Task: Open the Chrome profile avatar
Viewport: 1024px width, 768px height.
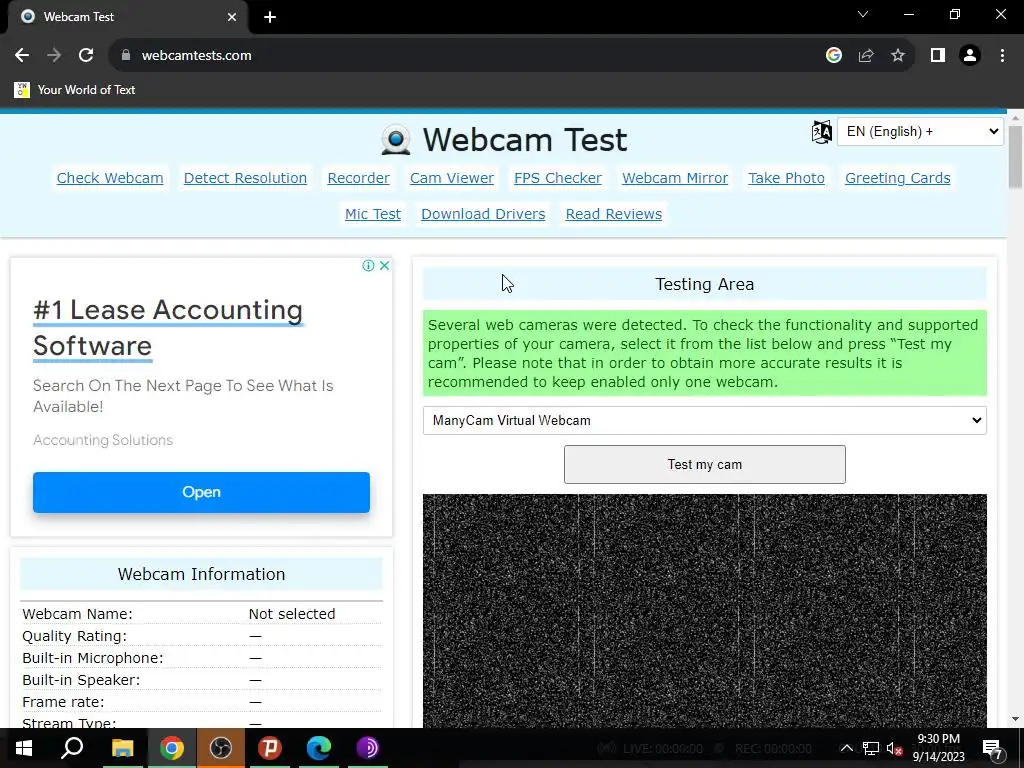Action: pos(970,56)
